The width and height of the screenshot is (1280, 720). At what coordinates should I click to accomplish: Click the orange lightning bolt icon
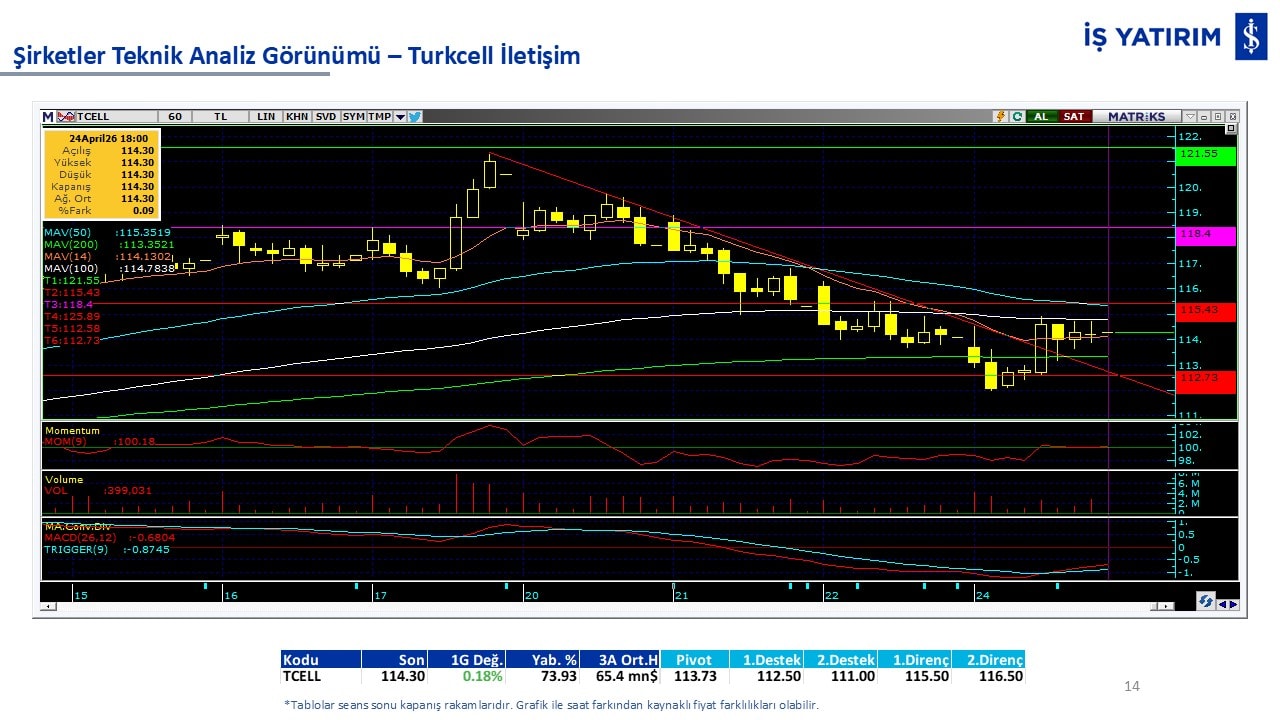click(x=999, y=117)
